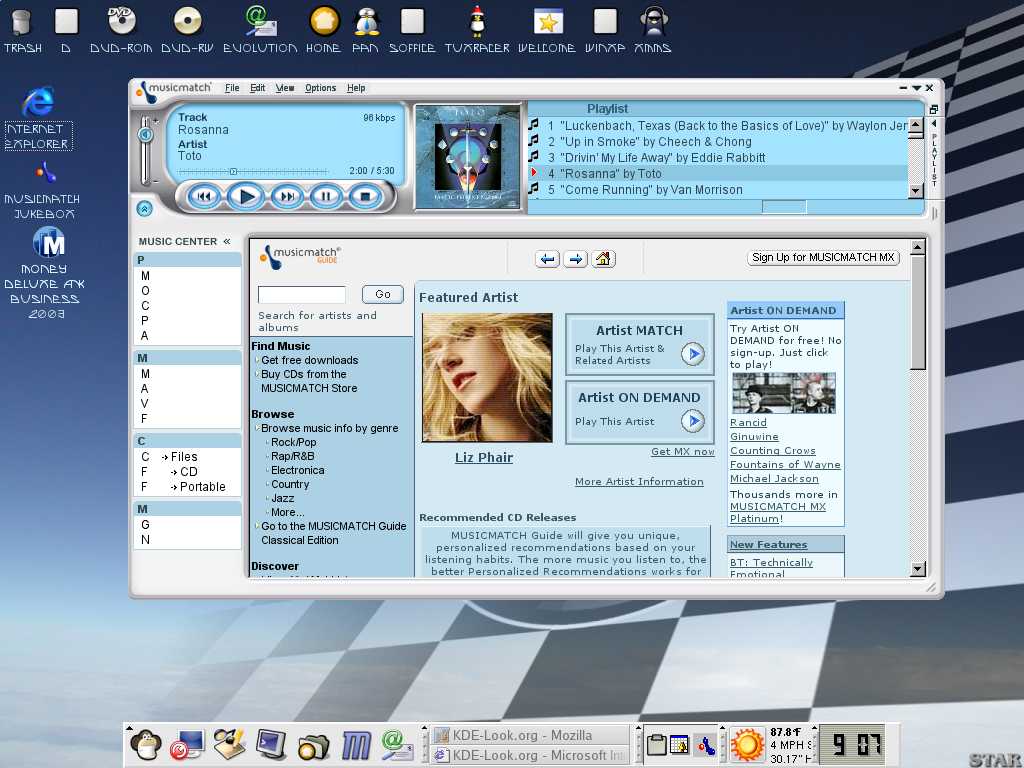Viewport: 1024px width, 768px height.
Task: Play Artist MATCH related artists button
Action: [x=693, y=354]
